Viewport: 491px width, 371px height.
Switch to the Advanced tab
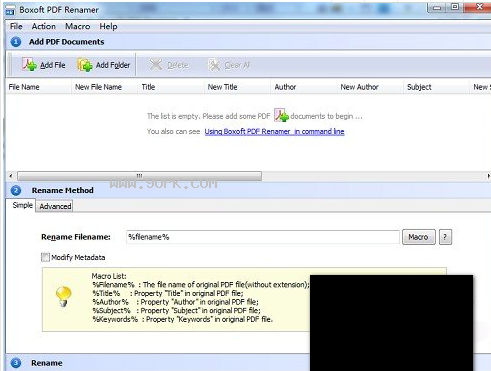tap(55, 206)
